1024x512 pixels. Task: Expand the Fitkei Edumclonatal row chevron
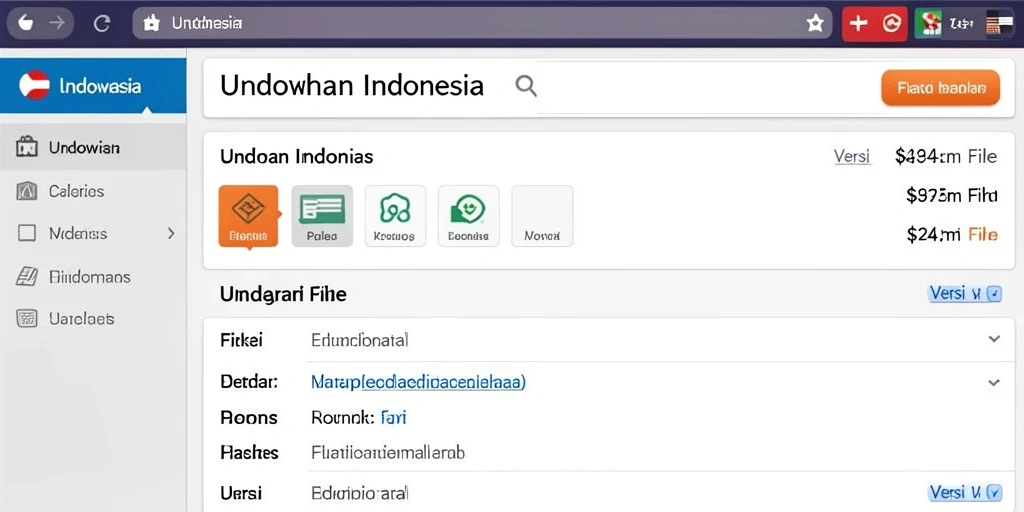(994, 339)
